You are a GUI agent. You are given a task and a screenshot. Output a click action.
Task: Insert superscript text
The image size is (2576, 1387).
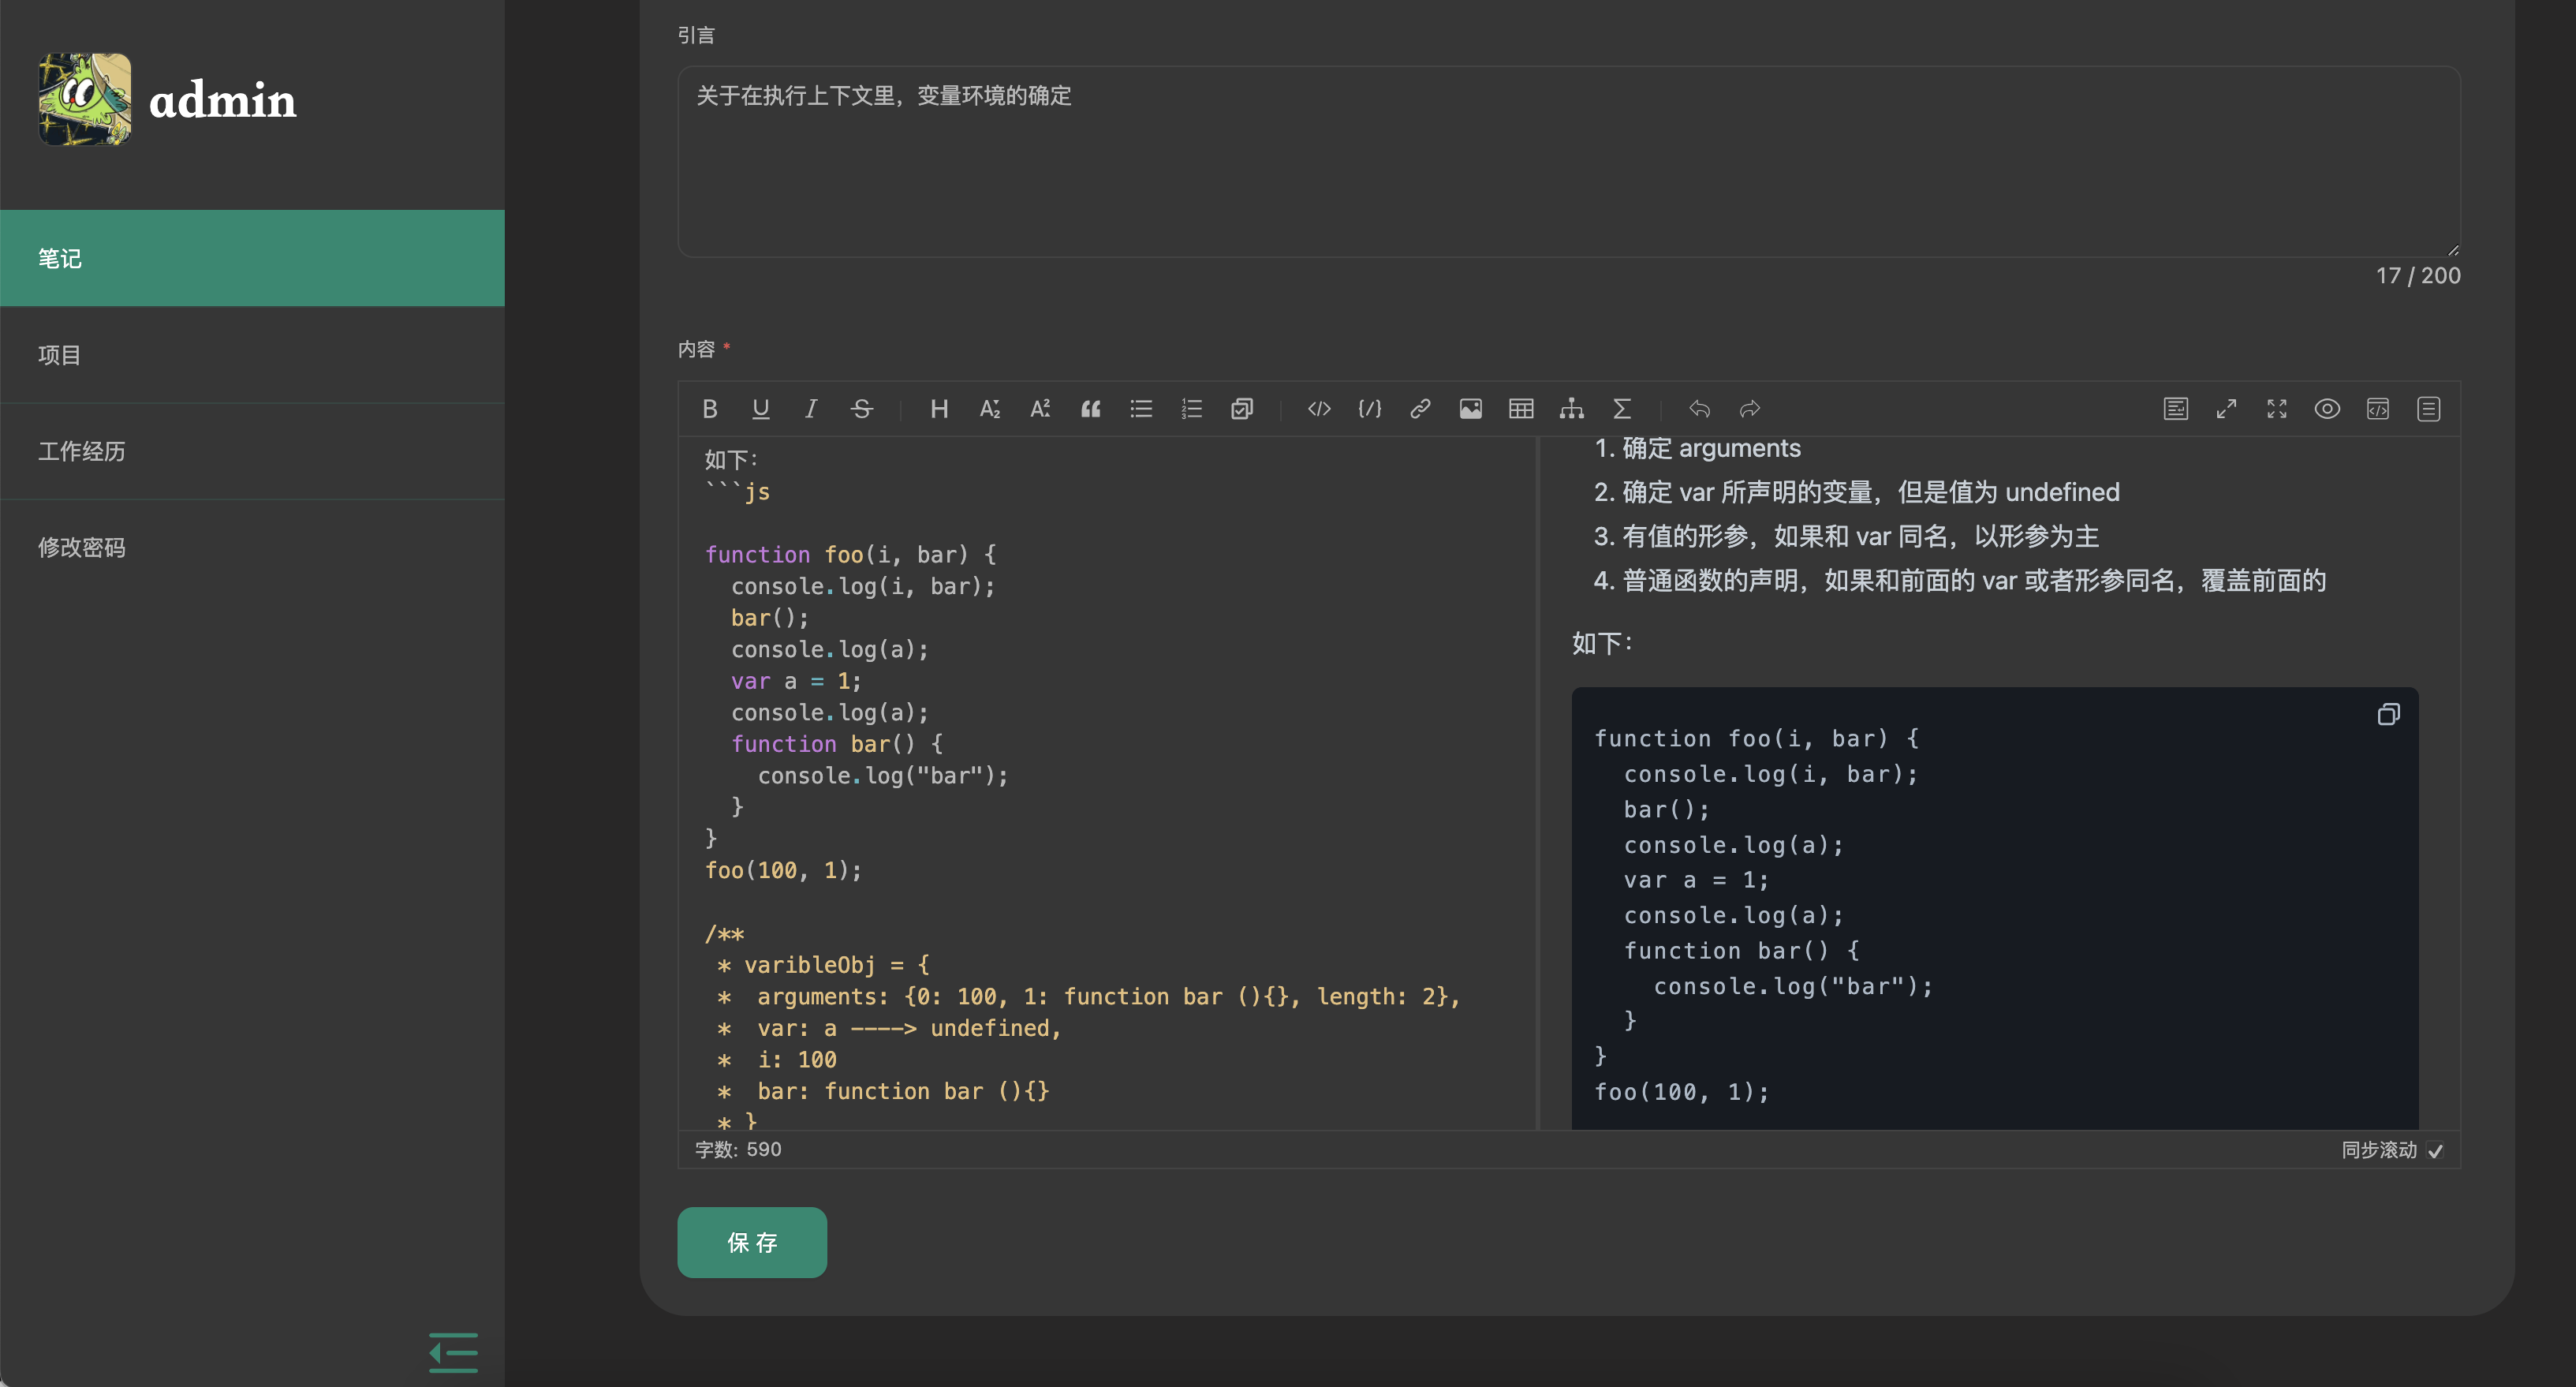pos(1040,409)
